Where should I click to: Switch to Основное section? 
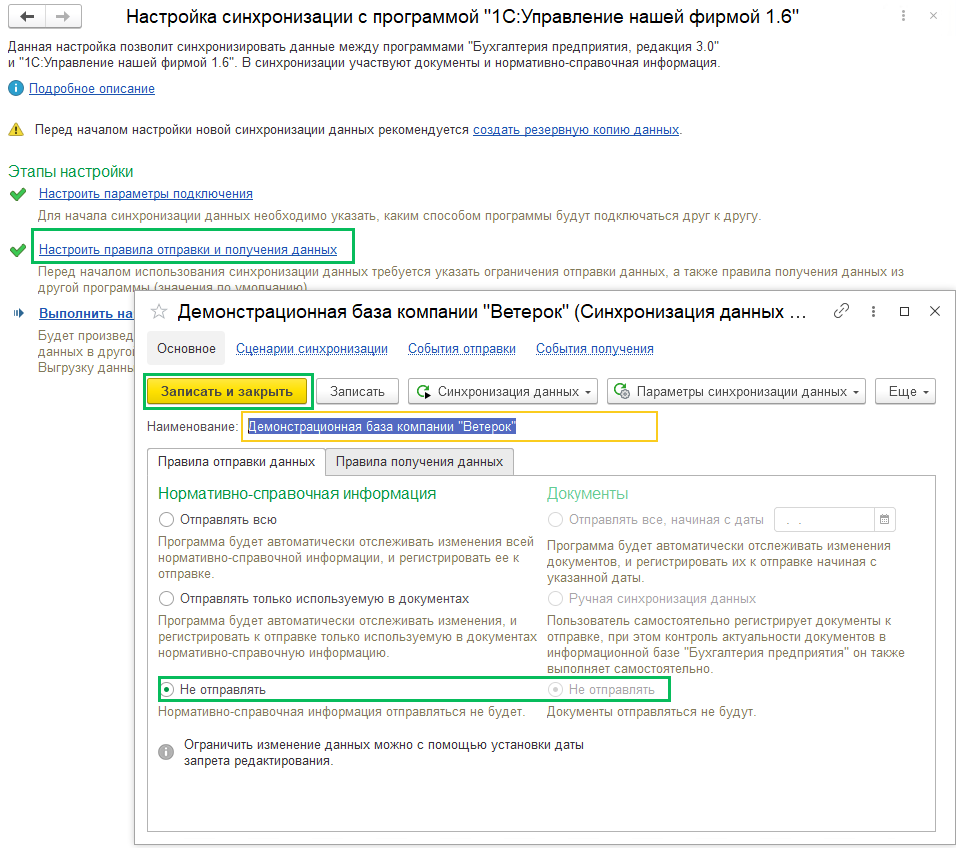click(187, 349)
